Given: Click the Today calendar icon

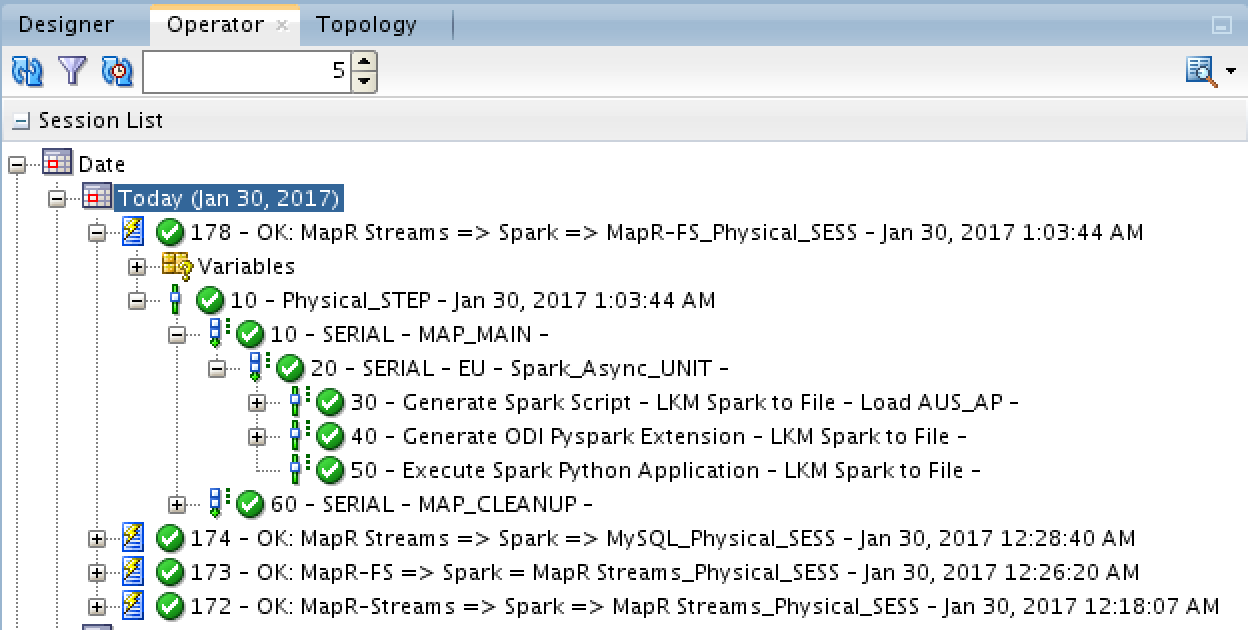Looking at the screenshot, I should coord(98,197).
